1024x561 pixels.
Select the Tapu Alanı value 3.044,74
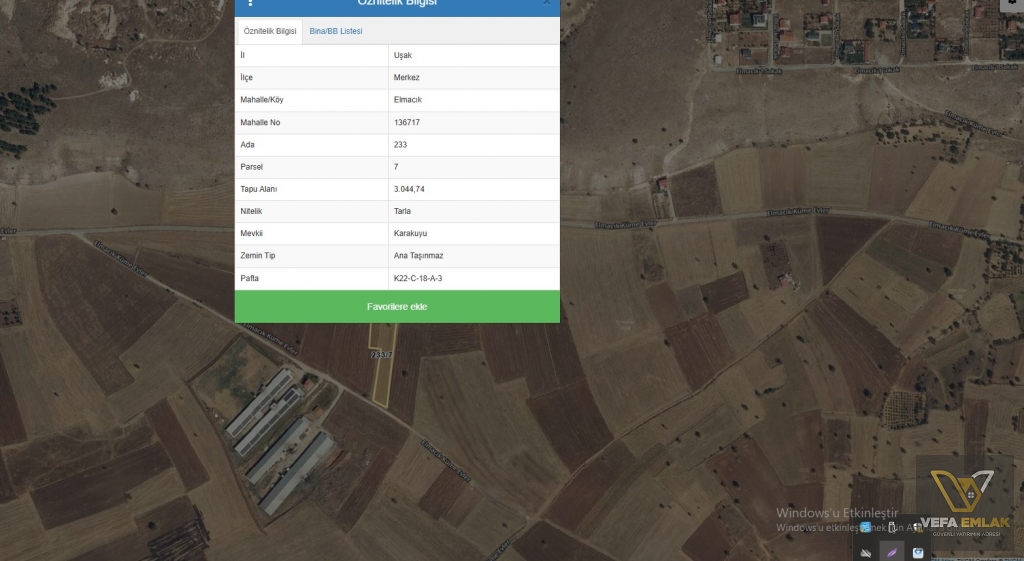click(409, 189)
